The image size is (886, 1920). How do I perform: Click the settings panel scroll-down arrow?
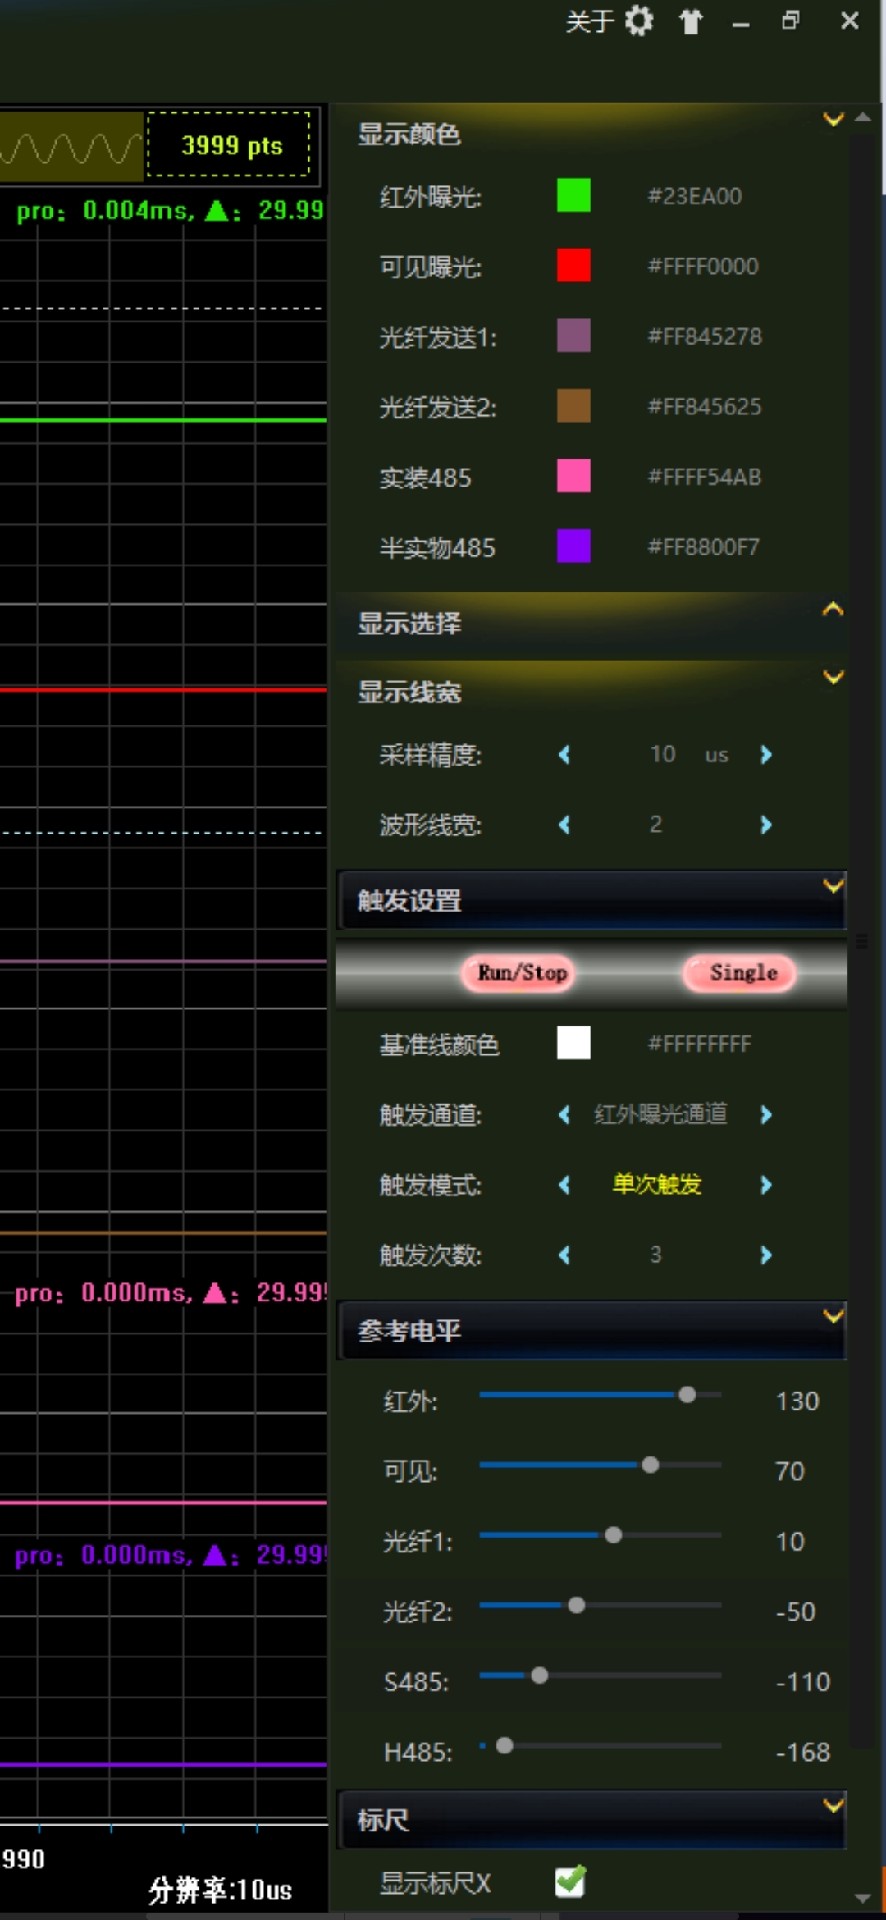coord(863,1898)
